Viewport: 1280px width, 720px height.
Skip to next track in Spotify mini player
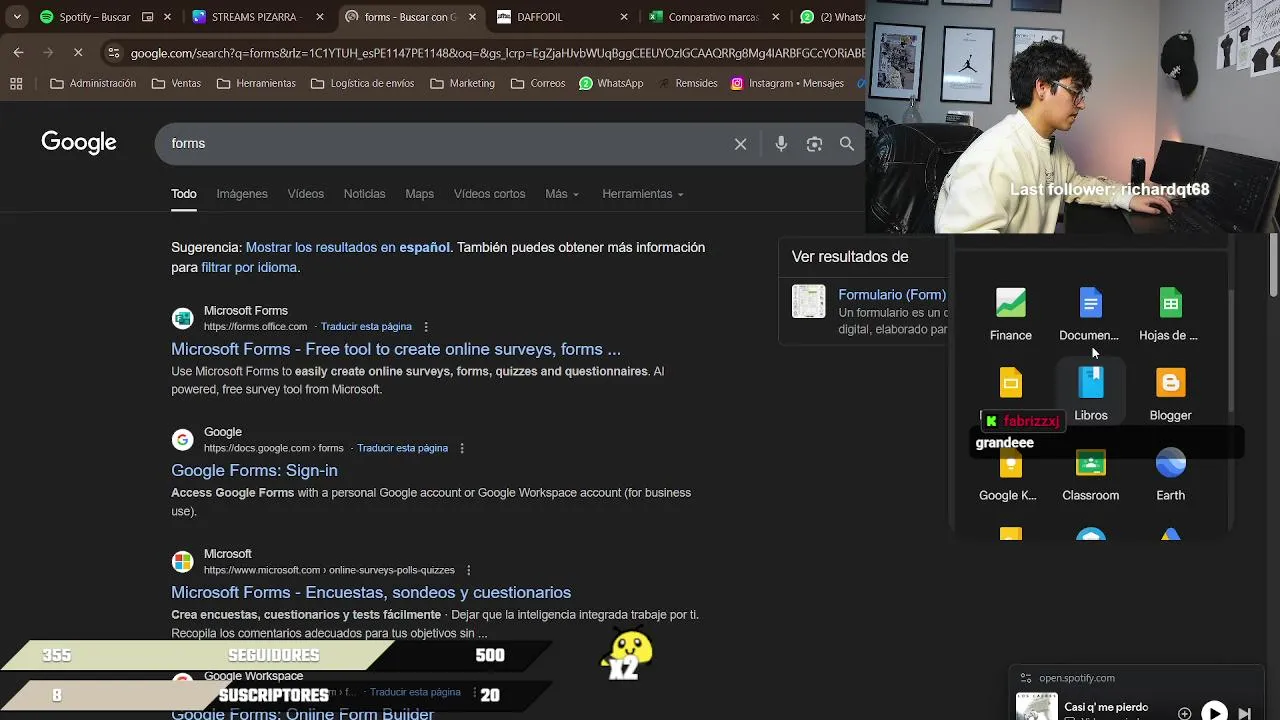(x=1245, y=713)
